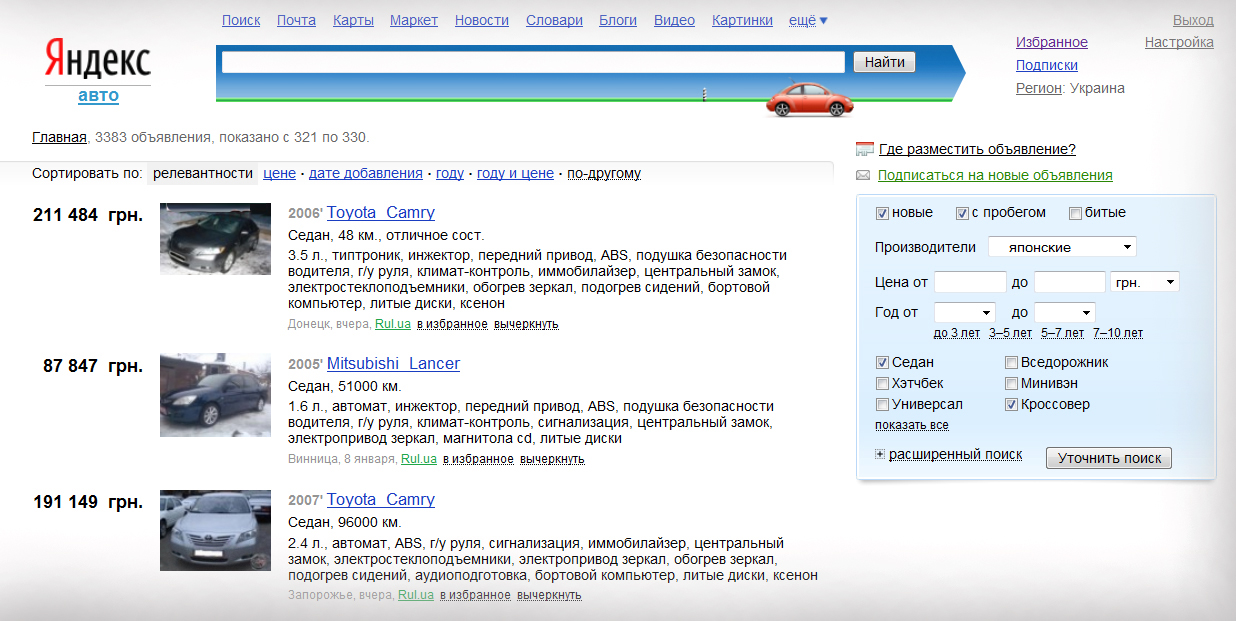The height and width of the screenshot is (621, 1236).
Task: Open Карты in top navigation
Action: pyautogui.click(x=353, y=20)
